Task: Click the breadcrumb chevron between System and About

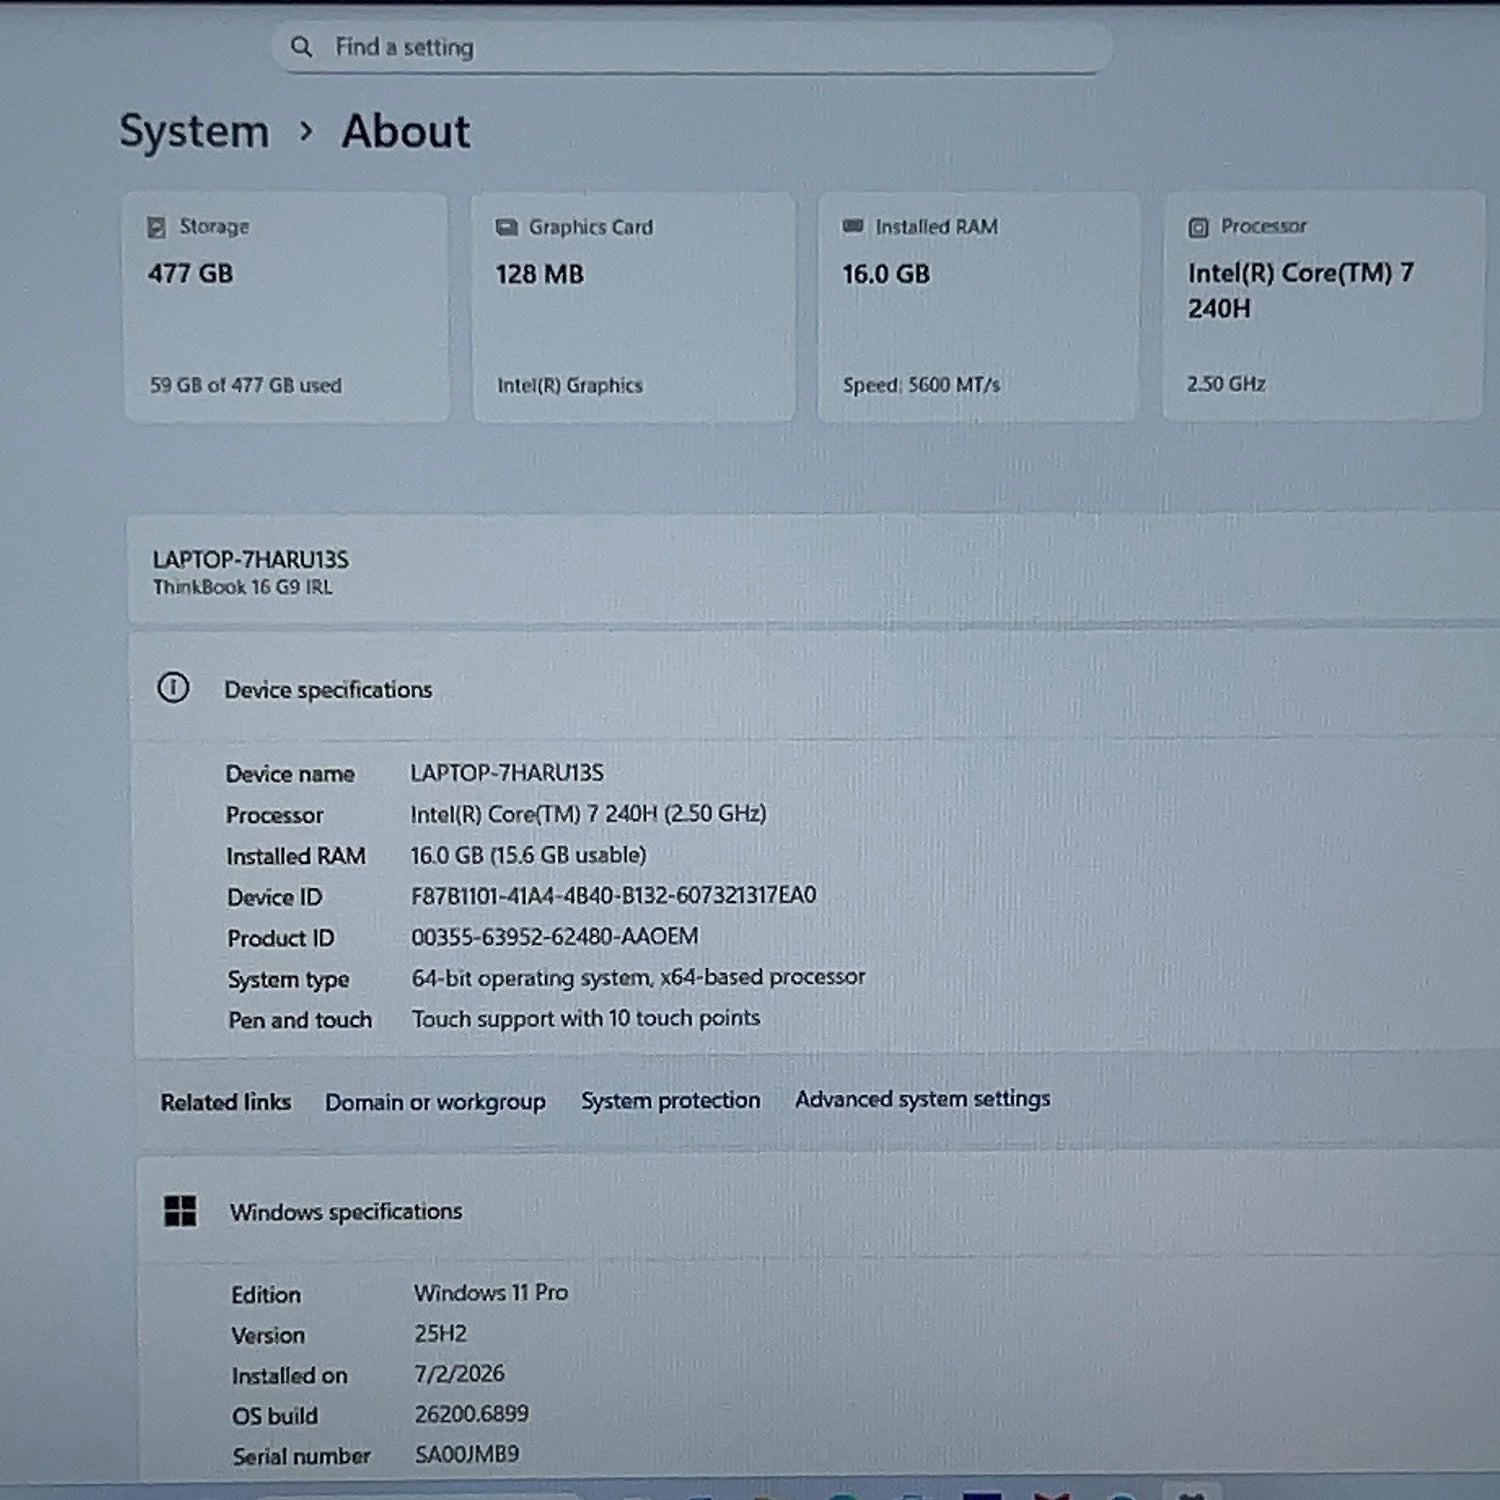Action: (306, 132)
